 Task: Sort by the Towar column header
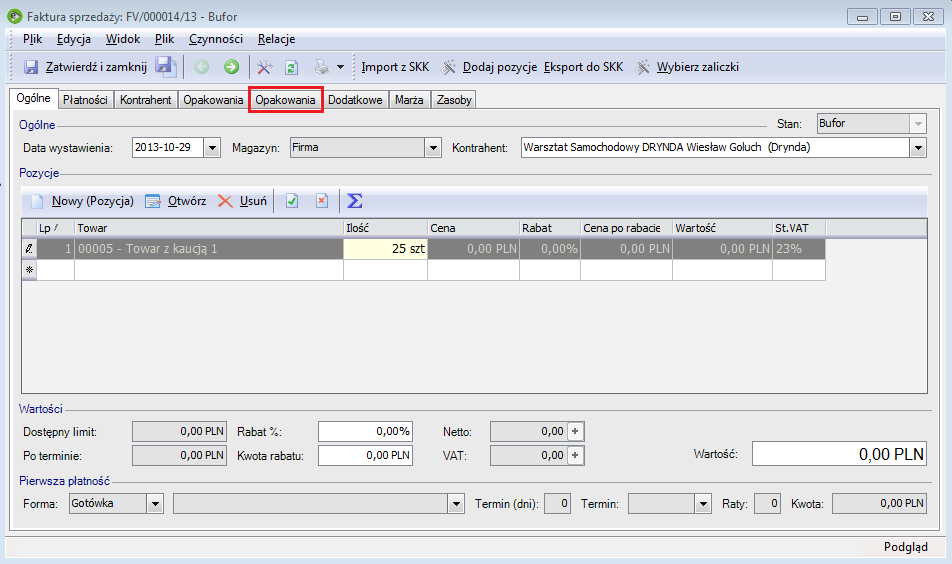pos(209,228)
